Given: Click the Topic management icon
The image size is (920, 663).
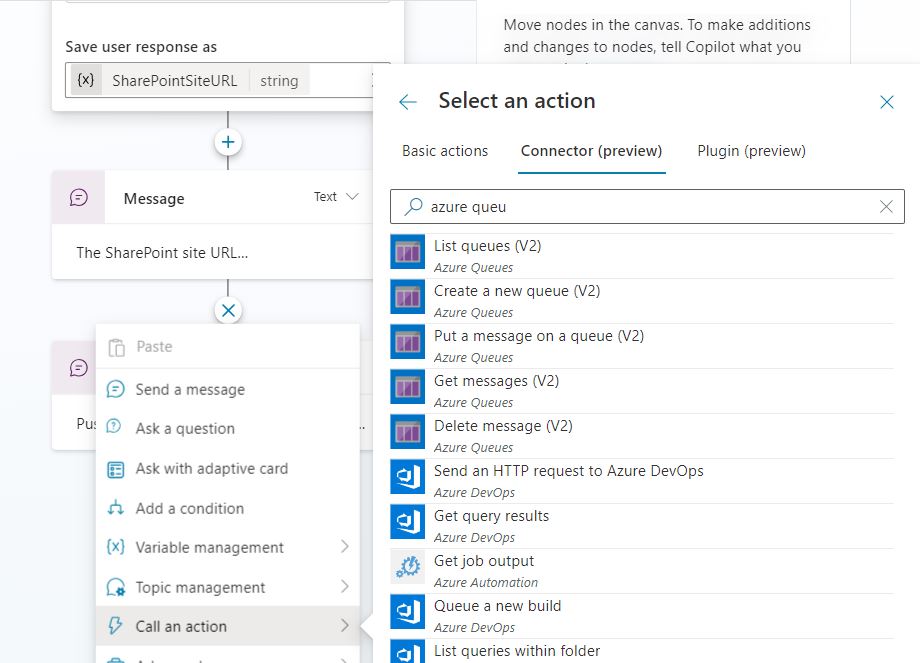Looking at the screenshot, I should coord(116,587).
